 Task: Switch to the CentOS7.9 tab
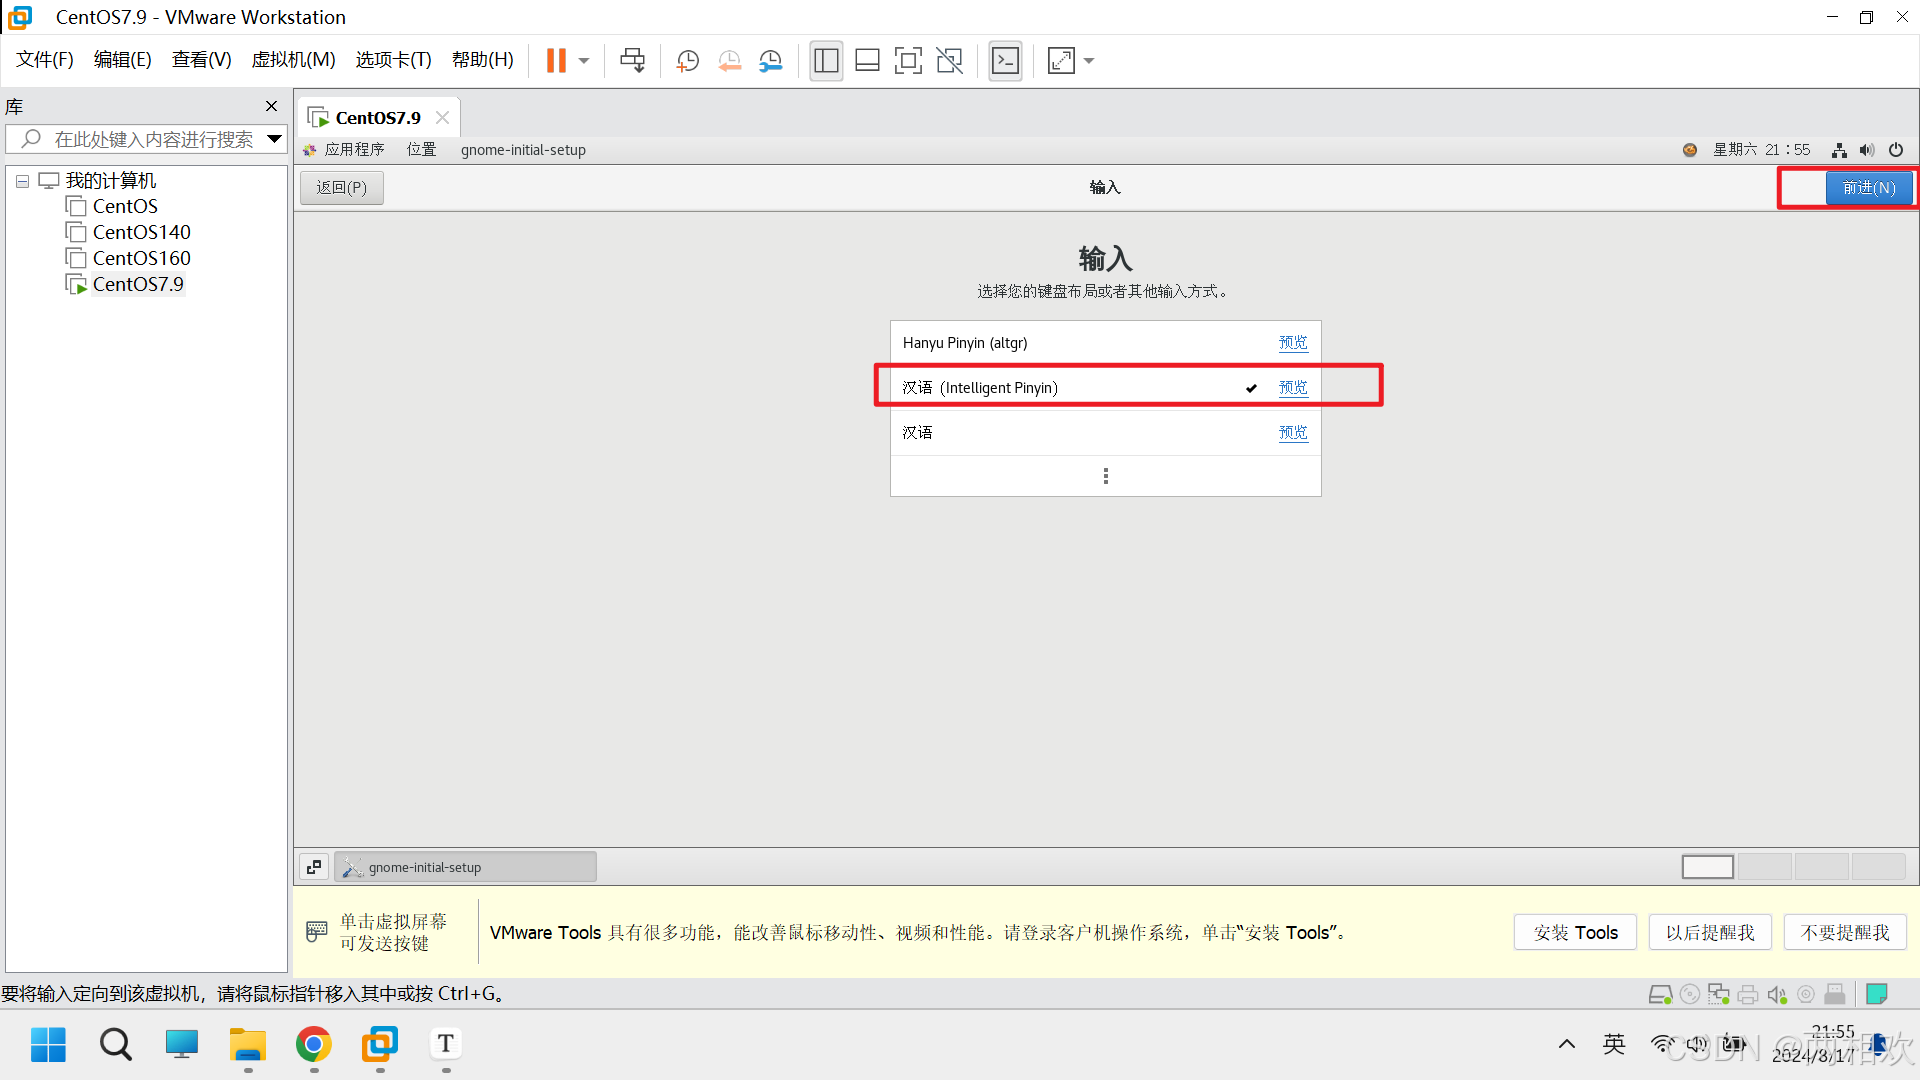point(377,118)
